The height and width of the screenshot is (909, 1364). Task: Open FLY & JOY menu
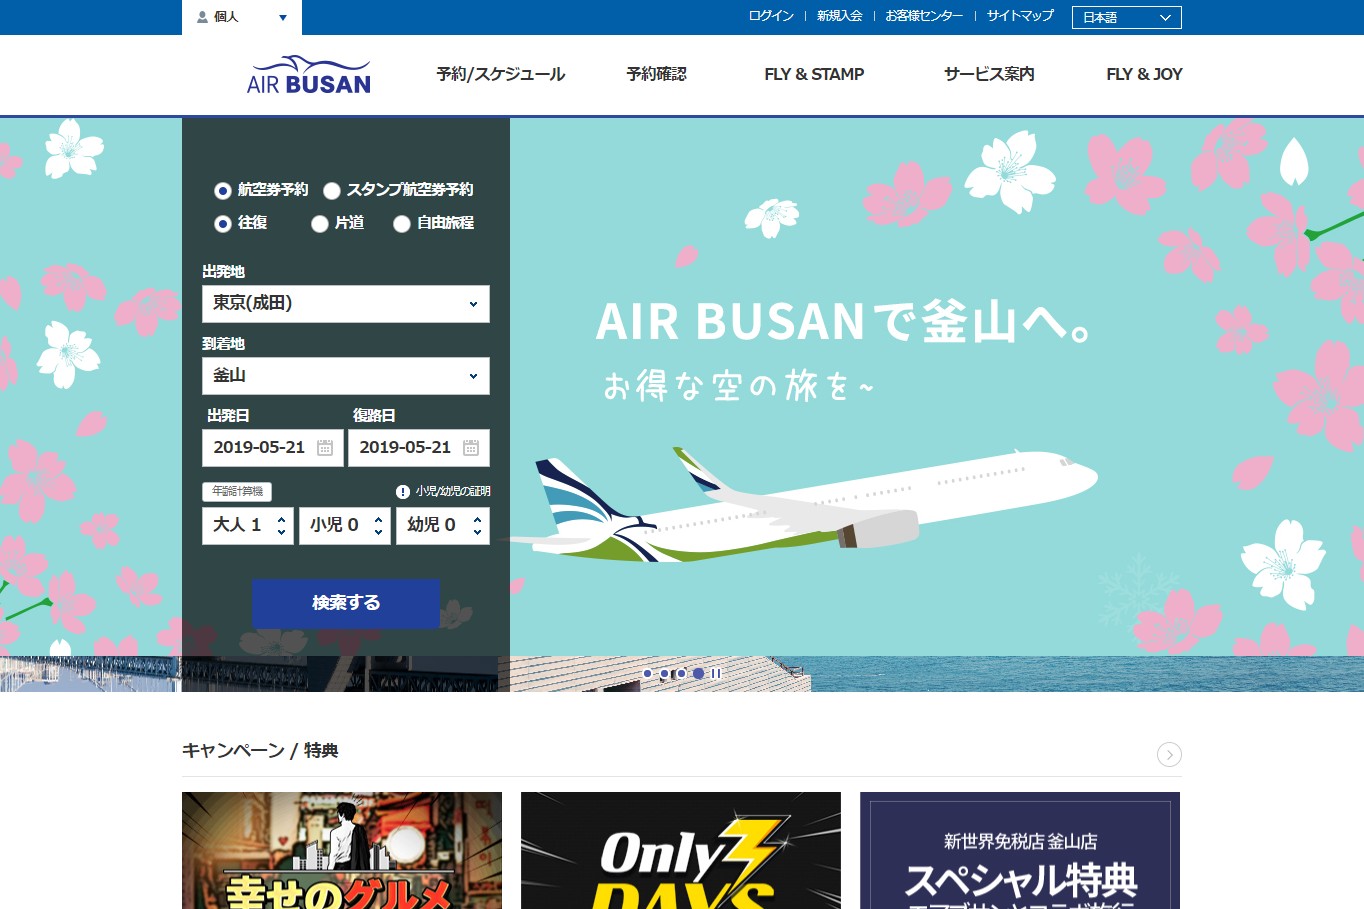(1144, 74)
